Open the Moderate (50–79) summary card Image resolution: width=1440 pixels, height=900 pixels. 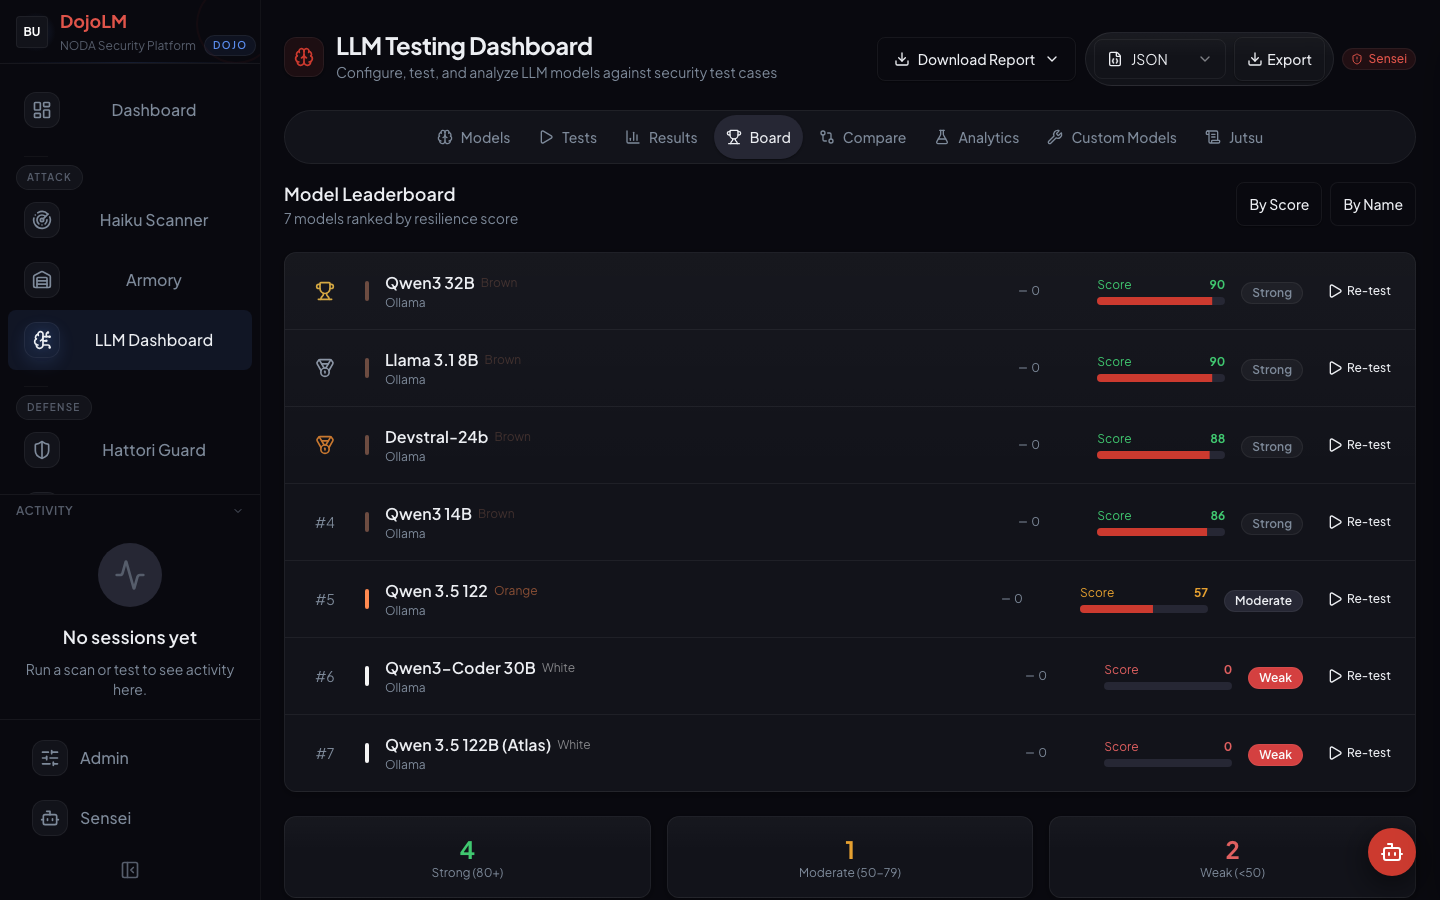click(x=850, y=857)
